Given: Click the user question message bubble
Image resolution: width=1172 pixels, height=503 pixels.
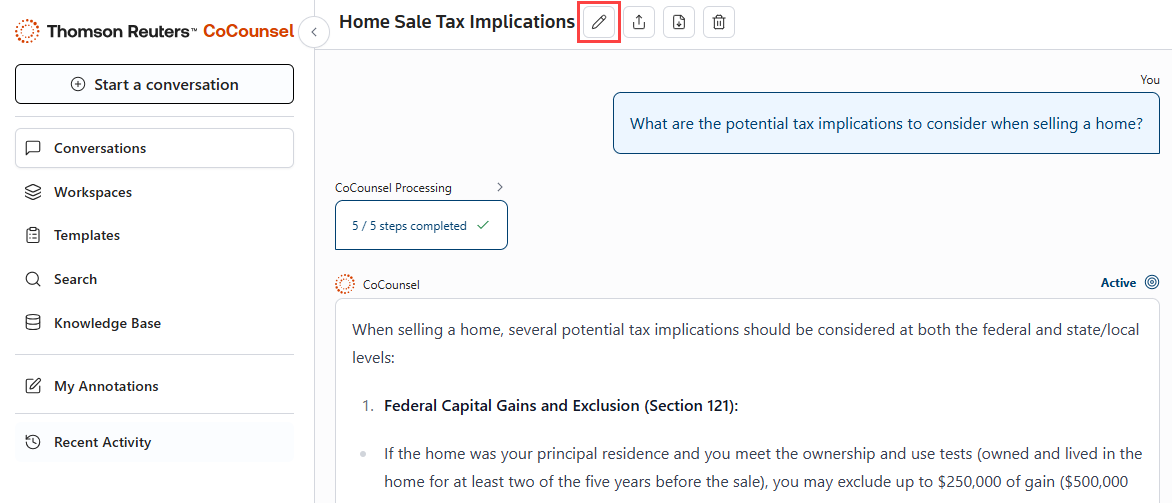Looking at the screenshot, I should click(x=886, y=124).
